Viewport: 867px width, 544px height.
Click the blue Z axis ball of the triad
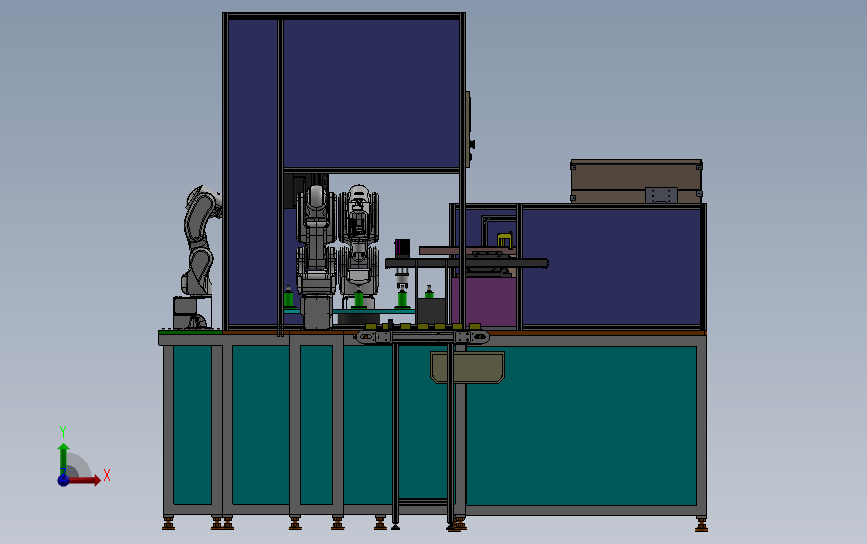63,480
